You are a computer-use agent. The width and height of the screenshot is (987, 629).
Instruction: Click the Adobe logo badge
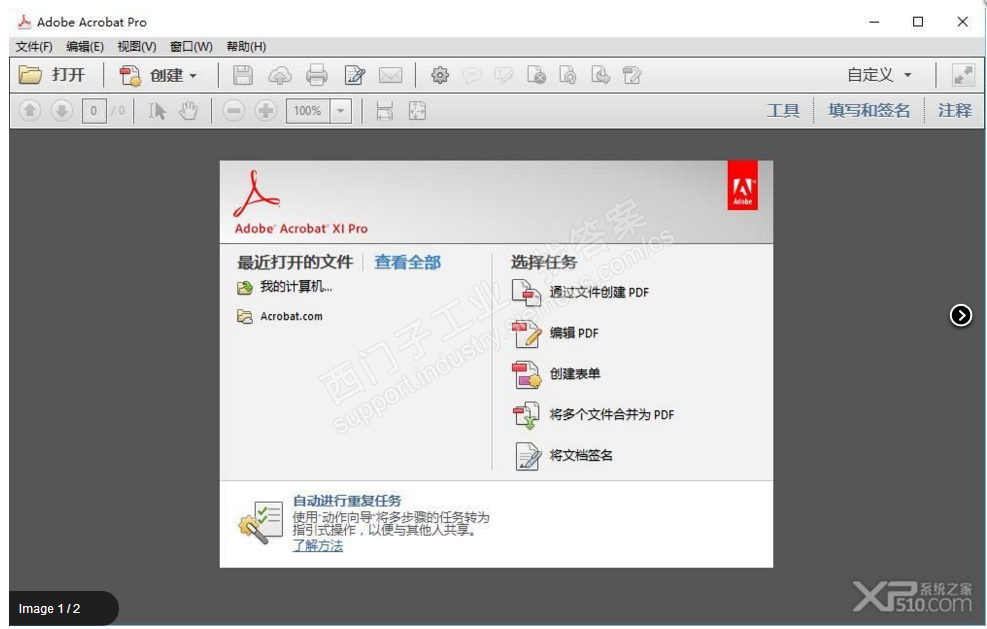pos(743,186)
